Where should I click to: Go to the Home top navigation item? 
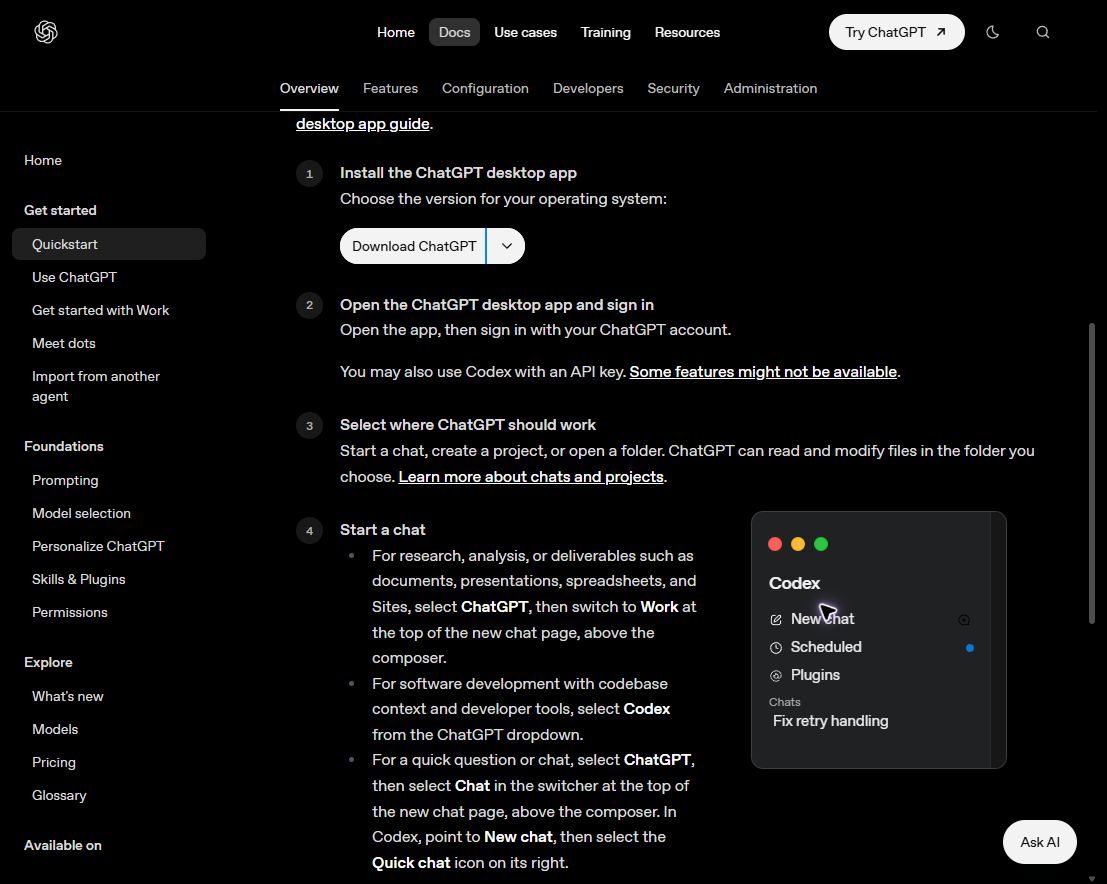click(x=395, y=32)
